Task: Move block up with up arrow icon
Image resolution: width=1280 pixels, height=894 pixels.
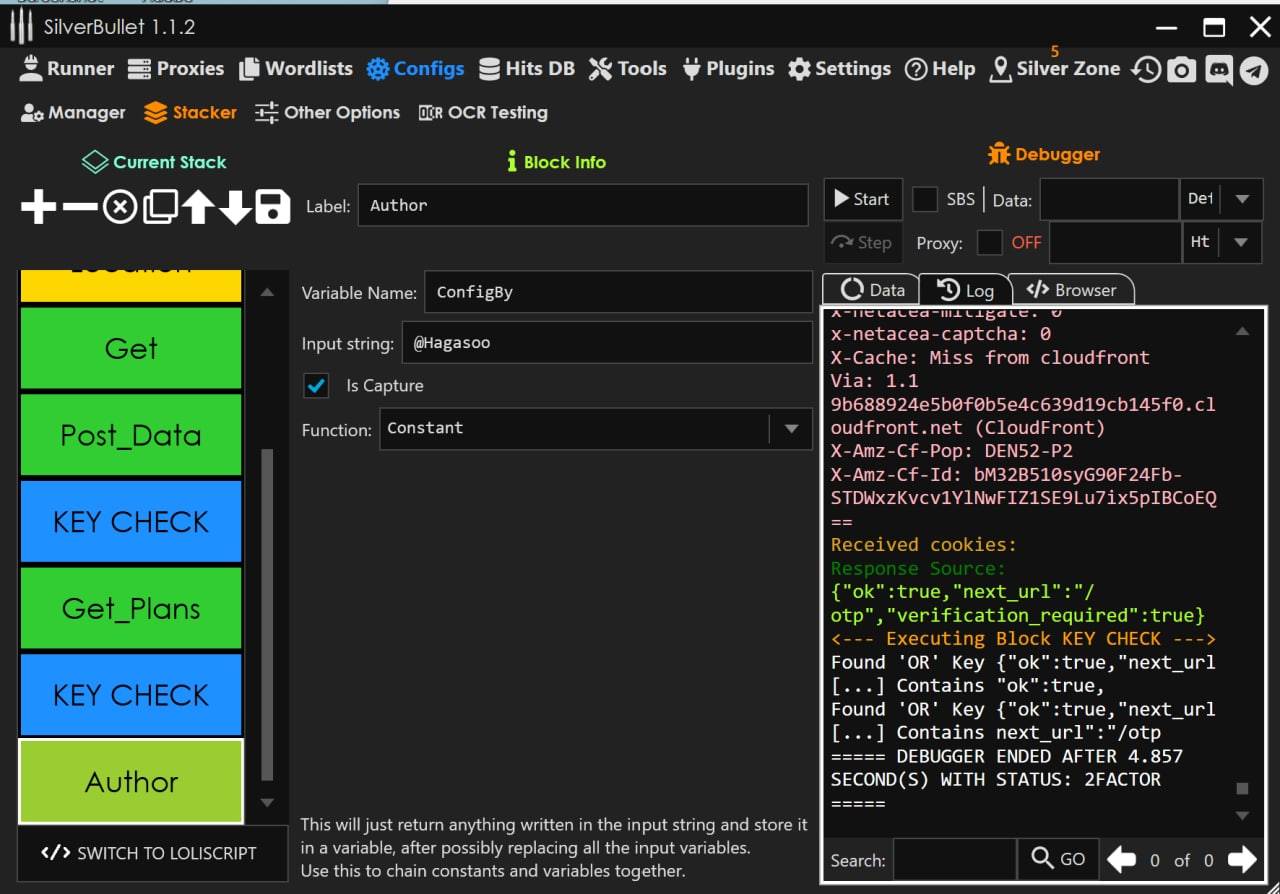Action: [198, 207]
